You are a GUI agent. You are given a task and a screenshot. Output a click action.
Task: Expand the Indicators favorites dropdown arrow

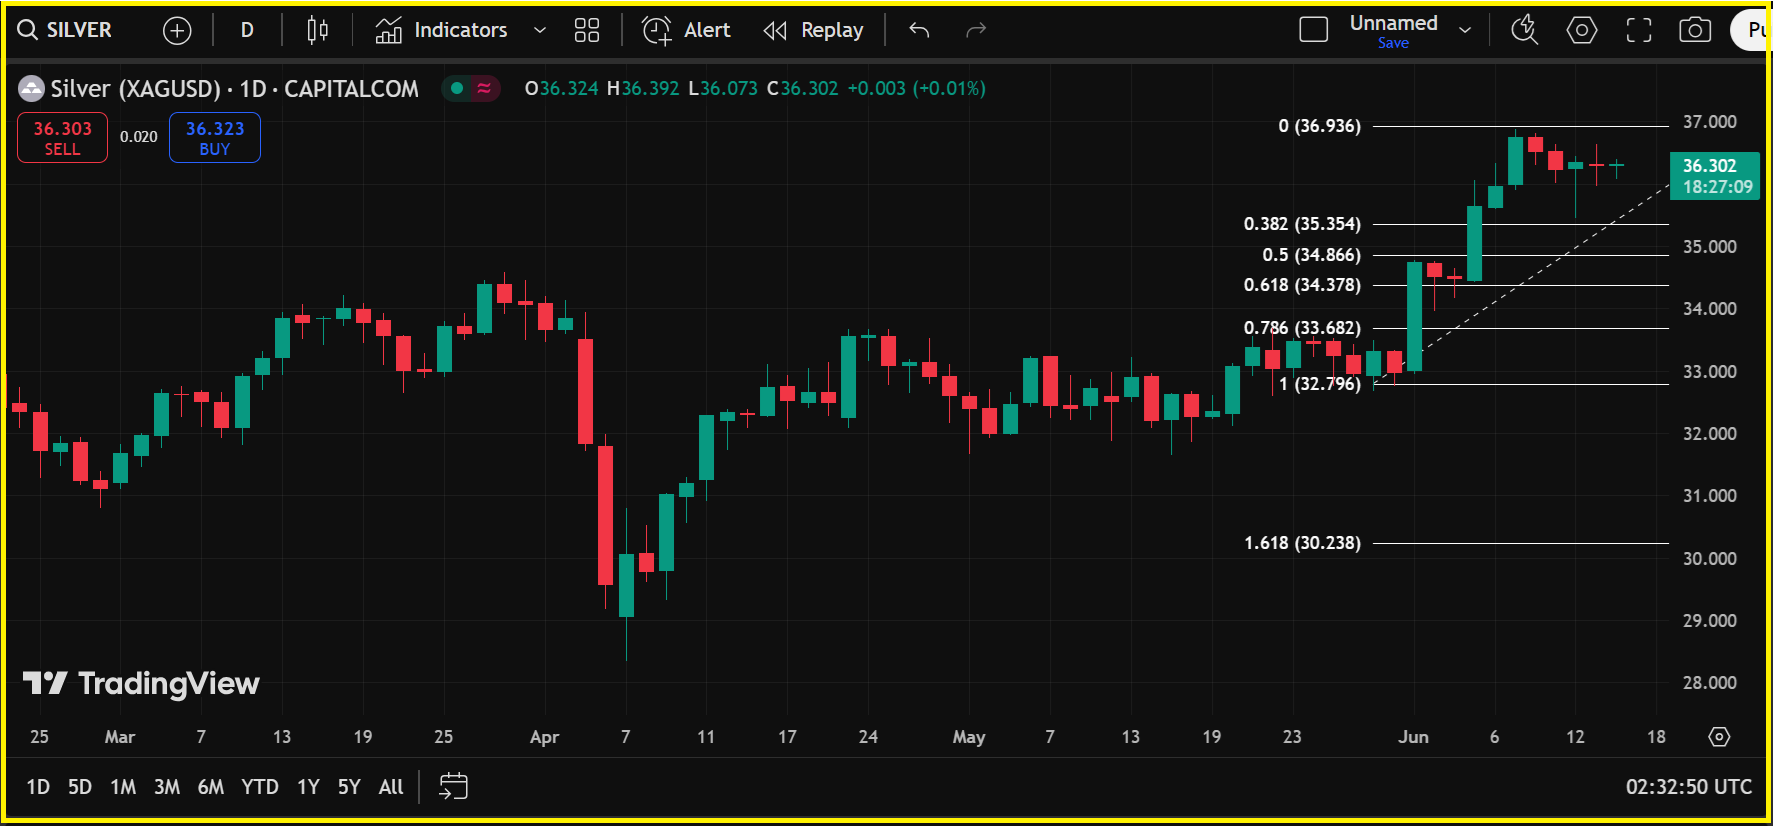click(x=540, y=31)
